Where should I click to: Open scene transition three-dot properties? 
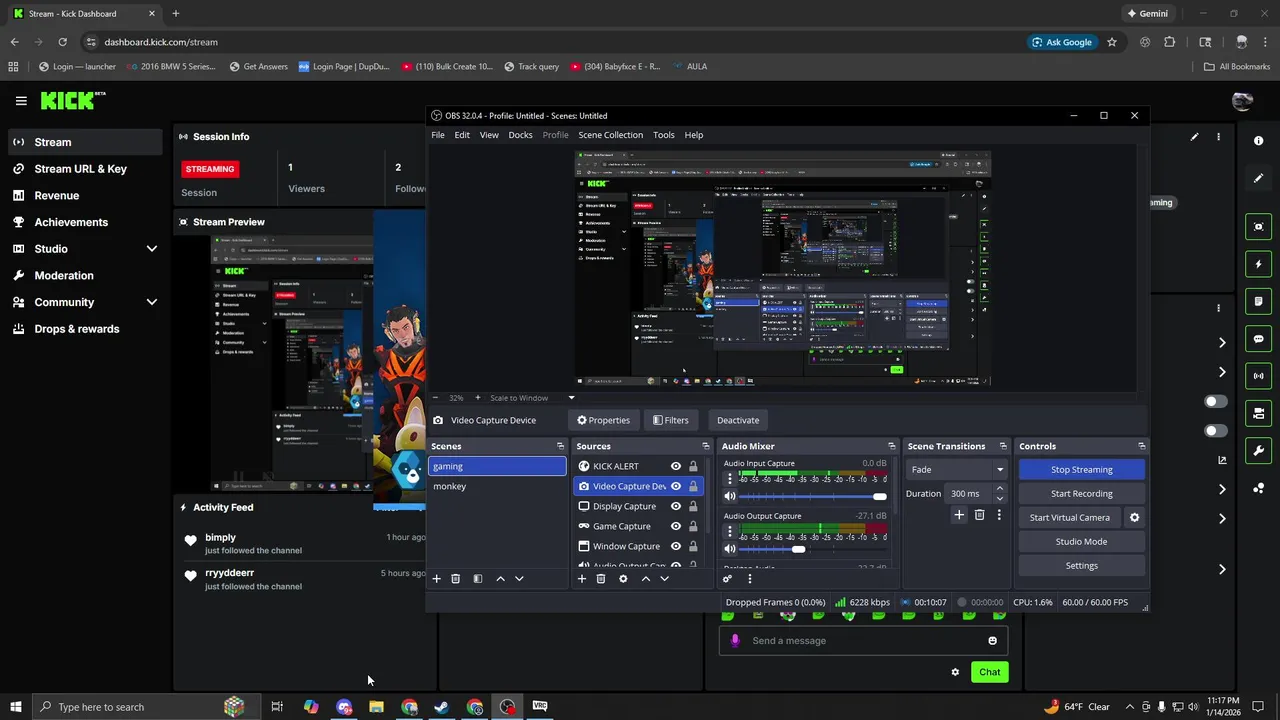[999, 515]
